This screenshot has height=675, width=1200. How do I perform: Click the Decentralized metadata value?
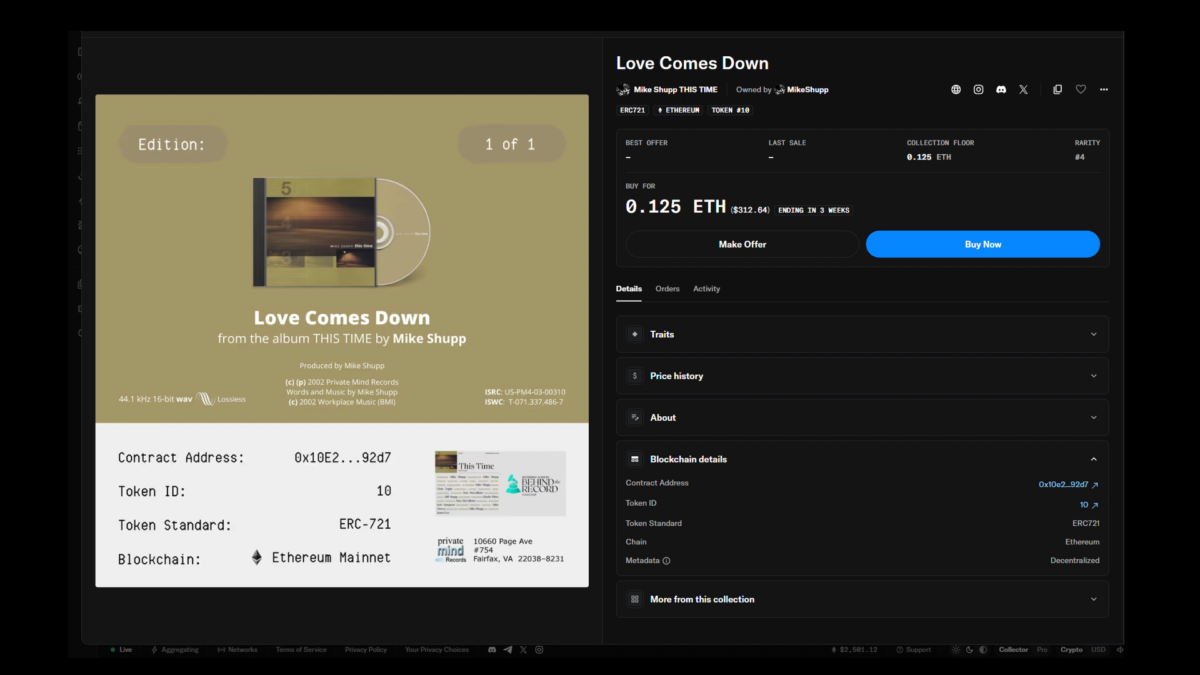1075,561
